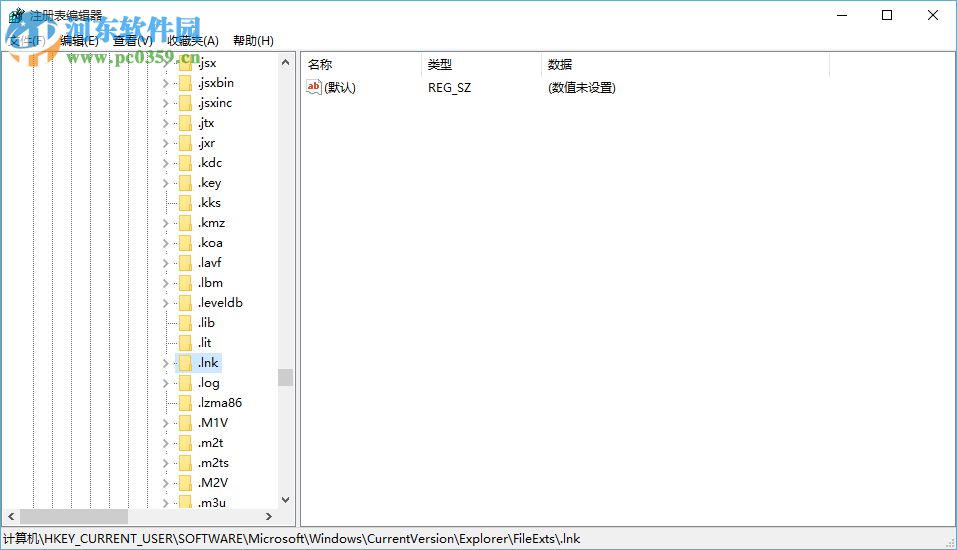Screen dimensions: 957x550
Task: Expand the .kmz tree node
Action: click(x=165, y=223)
